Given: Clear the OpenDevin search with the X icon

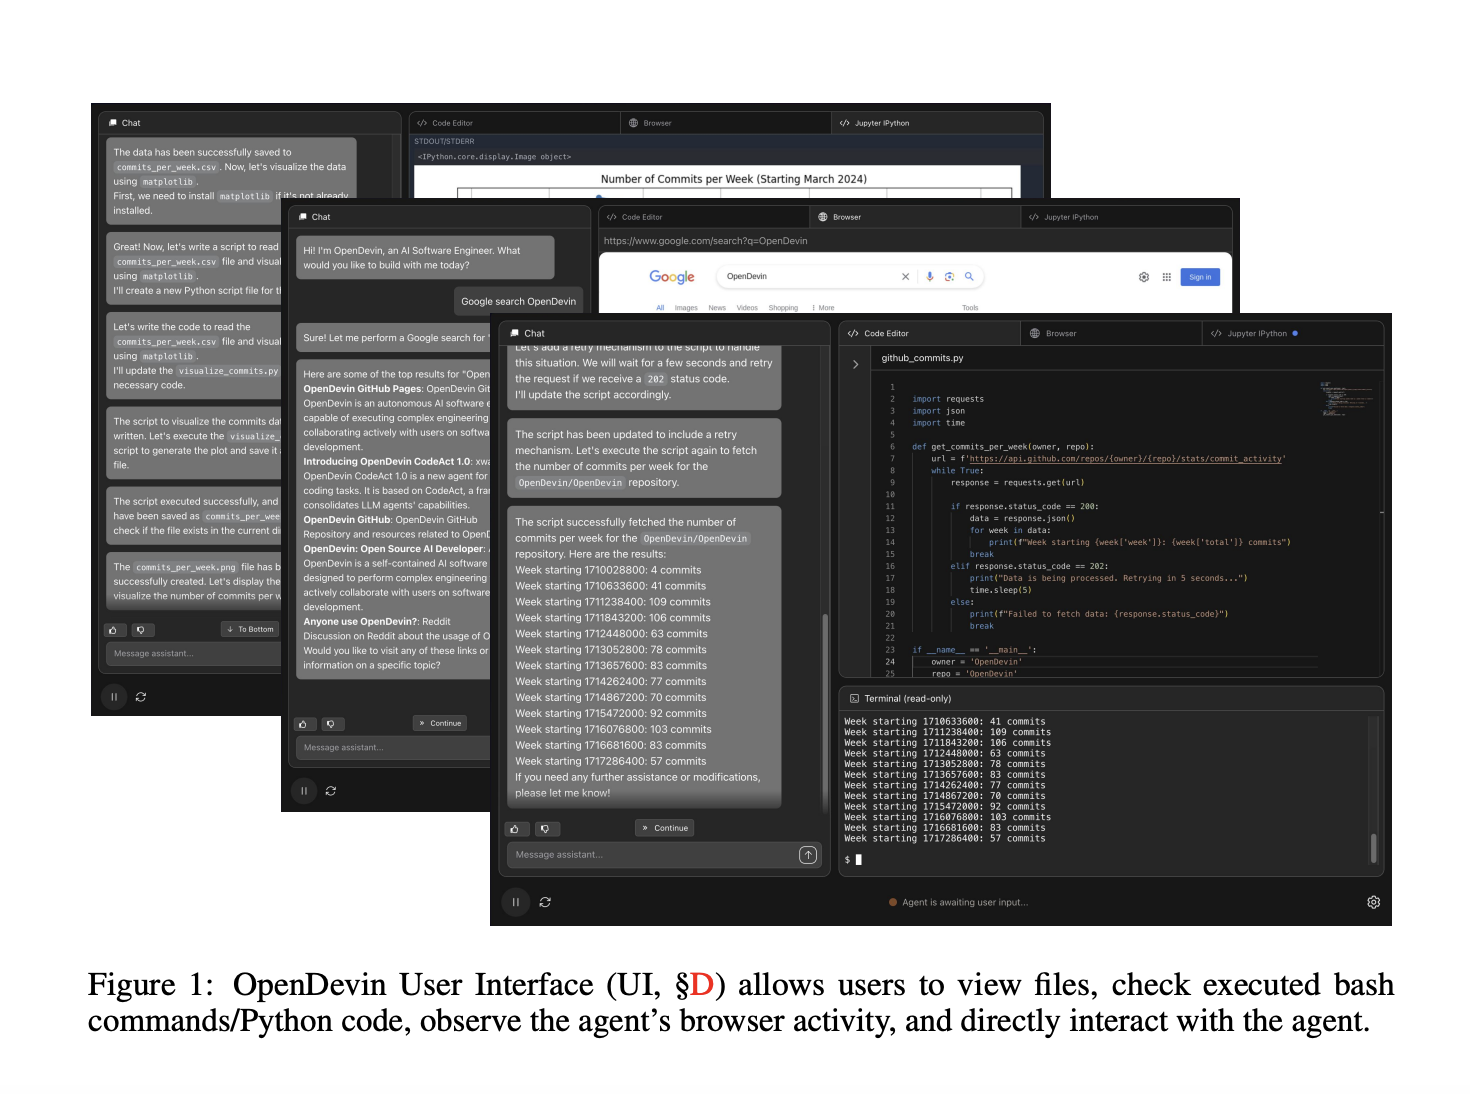Looking at the screenshot, I should [906, 276].
